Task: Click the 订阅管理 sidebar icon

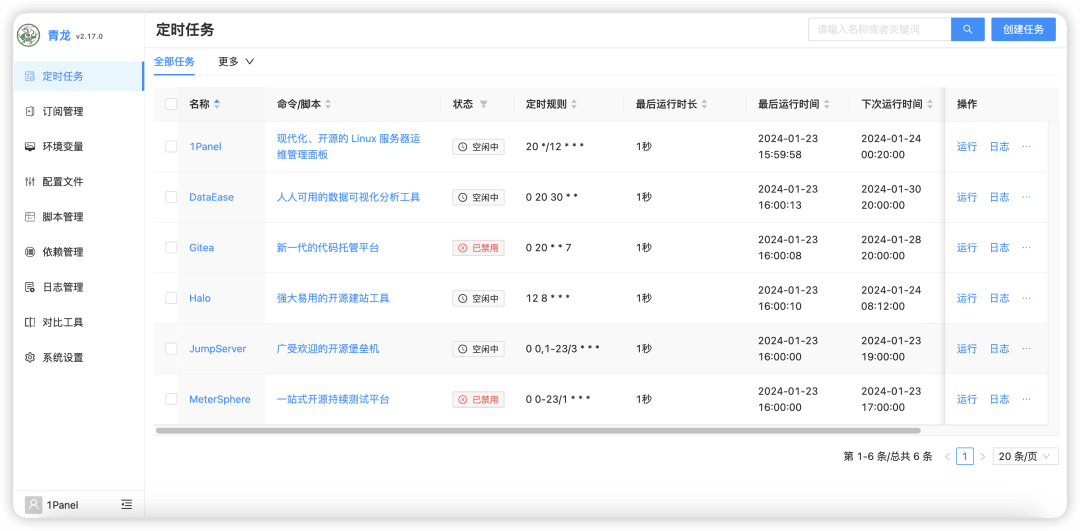Action: pos(30,112)
